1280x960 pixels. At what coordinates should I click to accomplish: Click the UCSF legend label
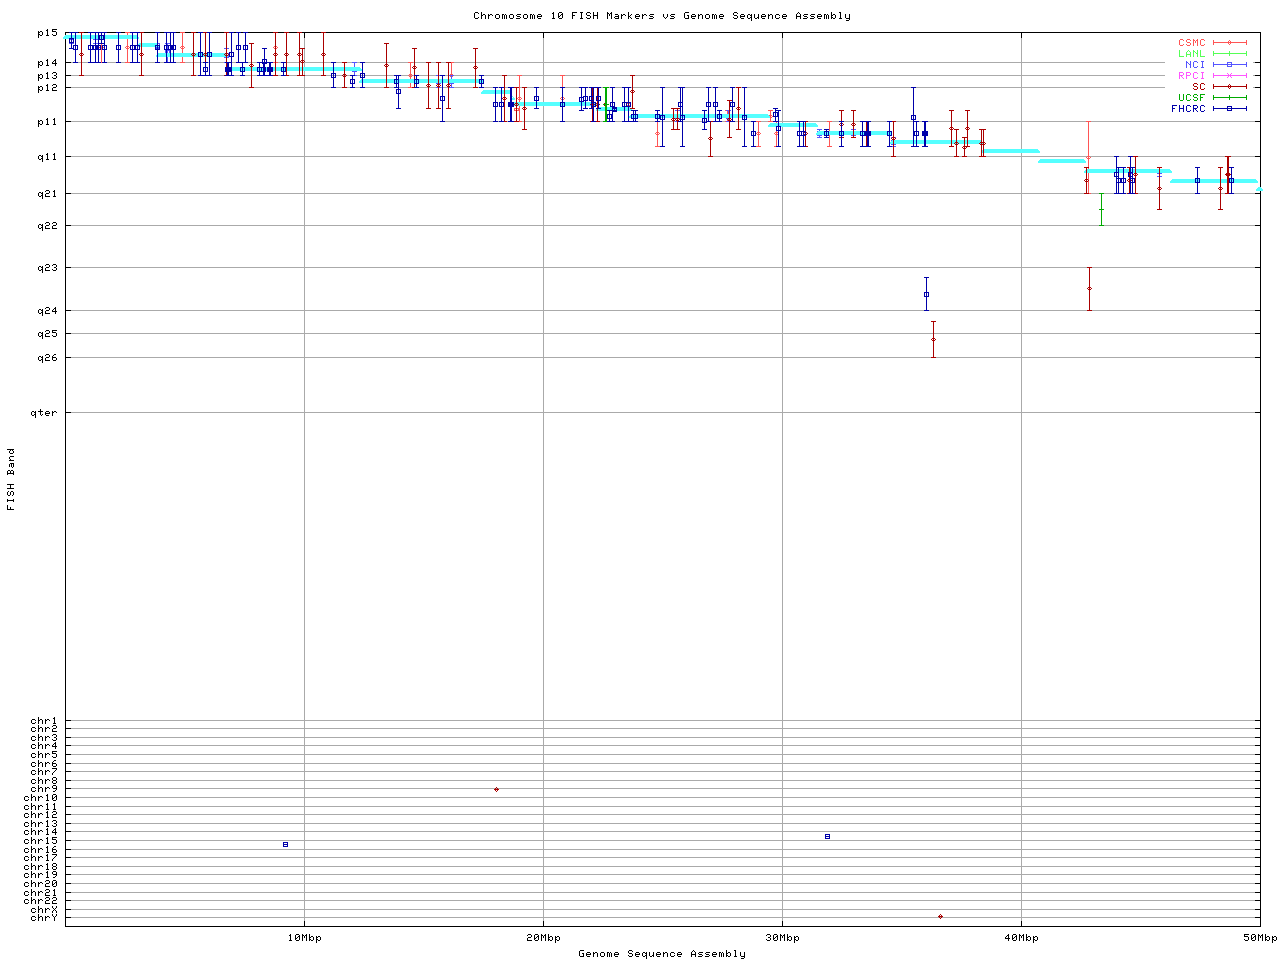tap(1191, 97)
